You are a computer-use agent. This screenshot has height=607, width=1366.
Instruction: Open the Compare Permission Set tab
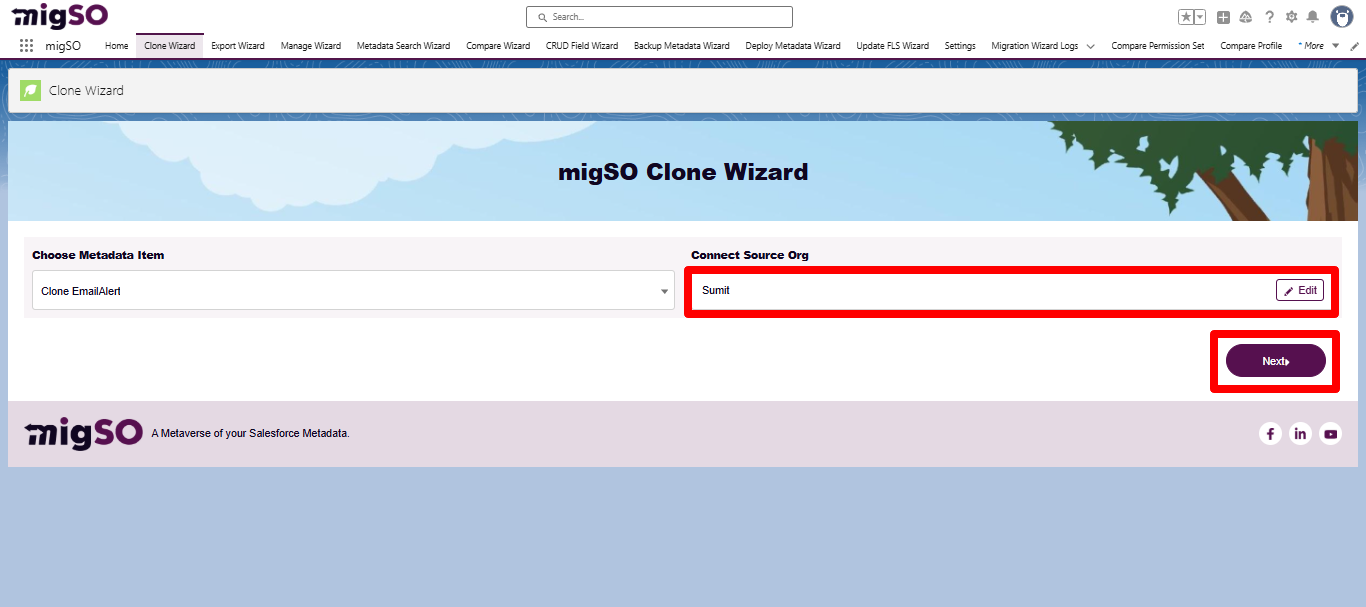(x=1158, y=46)
